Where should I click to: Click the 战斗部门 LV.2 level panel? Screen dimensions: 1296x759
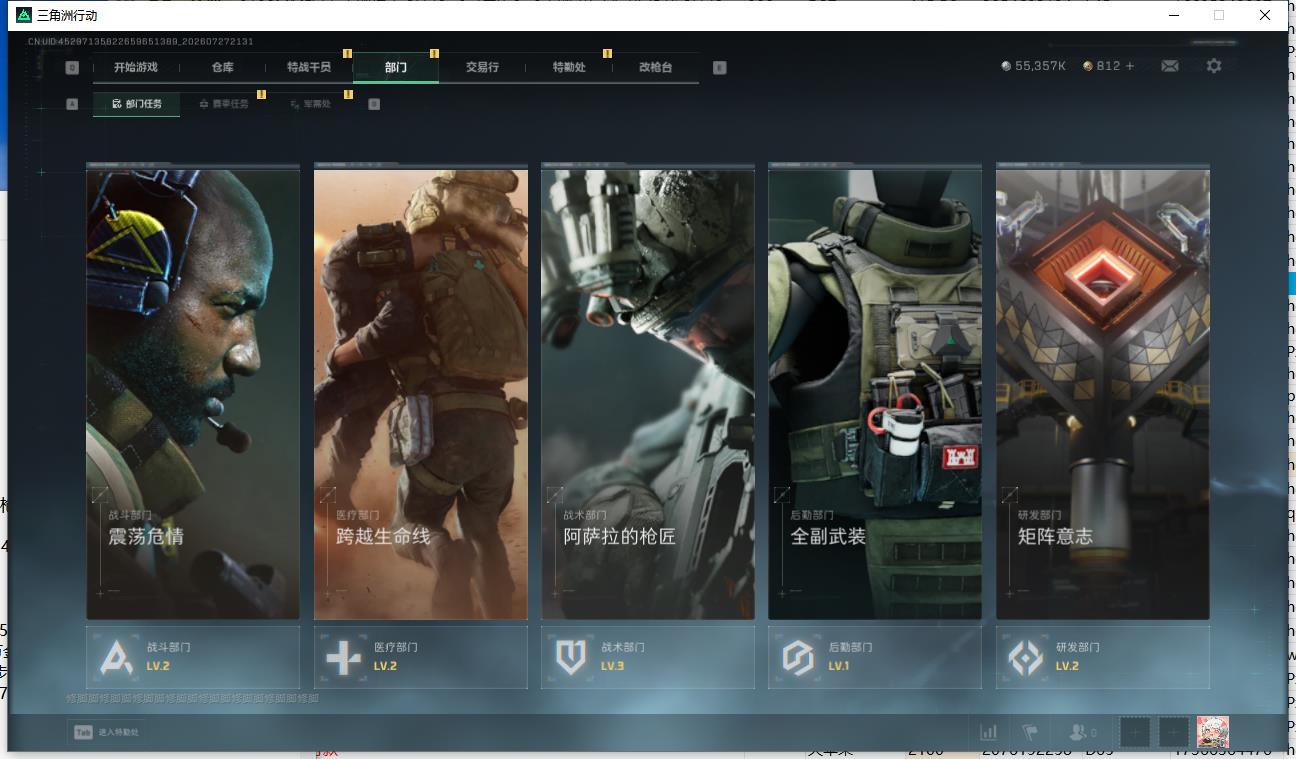(193, 658)
